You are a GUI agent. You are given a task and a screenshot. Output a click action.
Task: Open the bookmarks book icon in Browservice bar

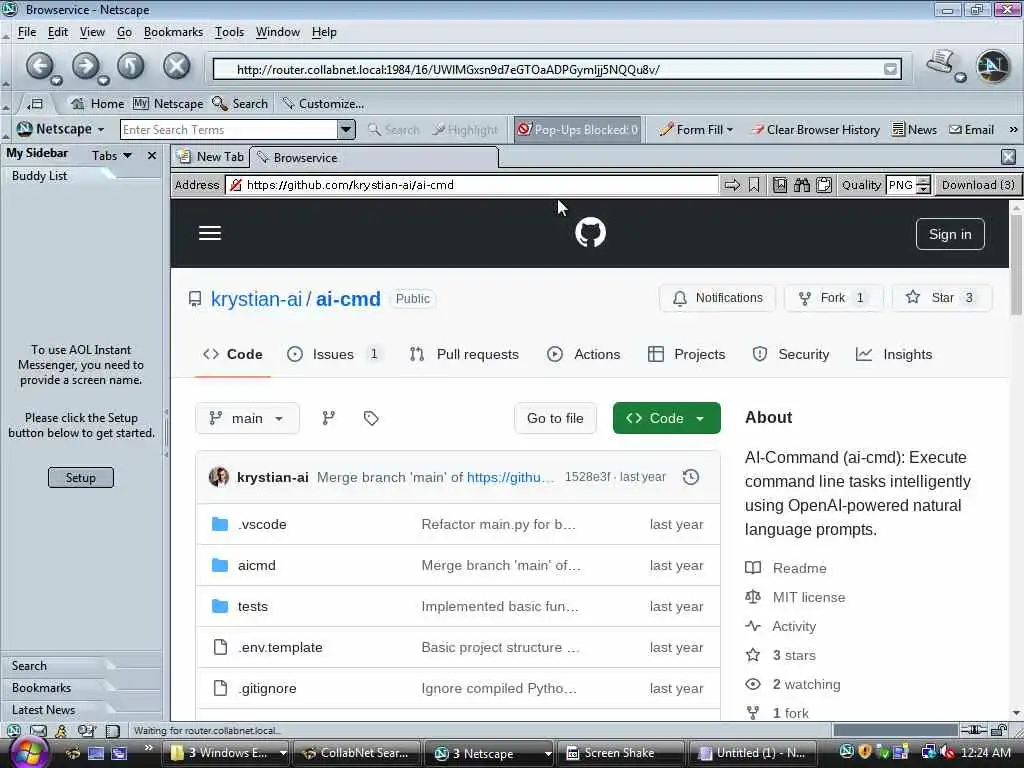pos(780,185)
